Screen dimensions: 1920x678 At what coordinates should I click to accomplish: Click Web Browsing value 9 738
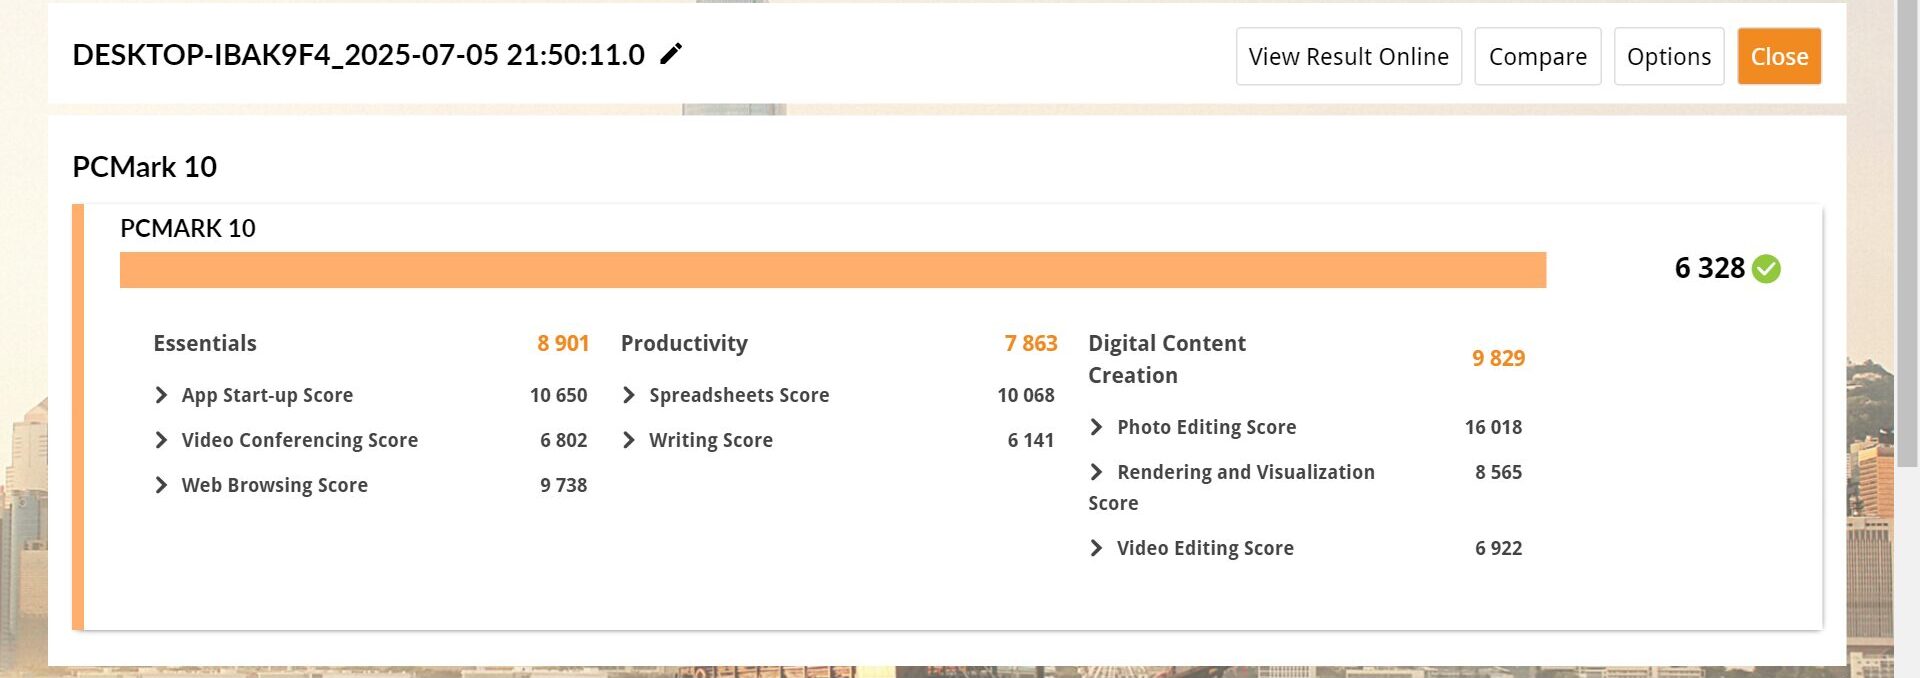point(564,485)
